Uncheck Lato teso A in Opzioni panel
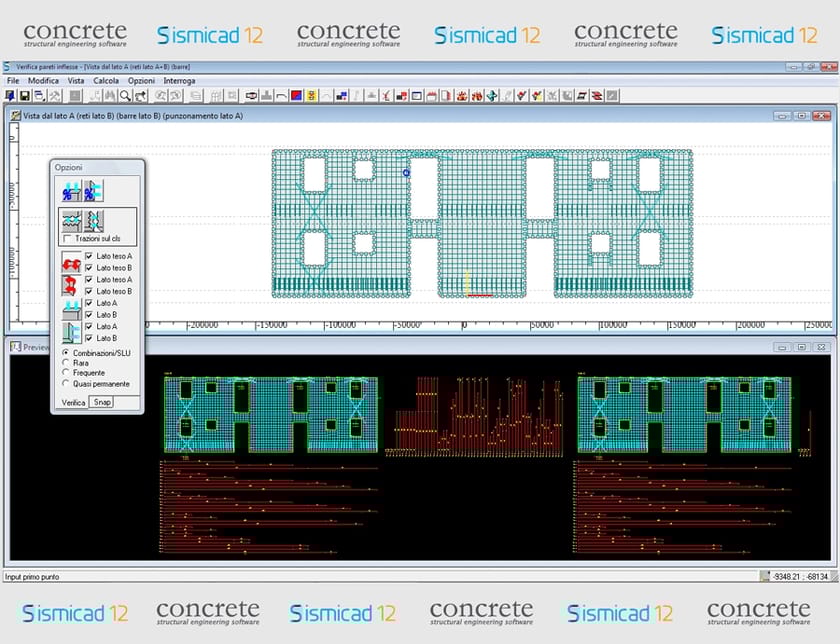Viewport: 840px width, 644px height. tap(88, 254)
